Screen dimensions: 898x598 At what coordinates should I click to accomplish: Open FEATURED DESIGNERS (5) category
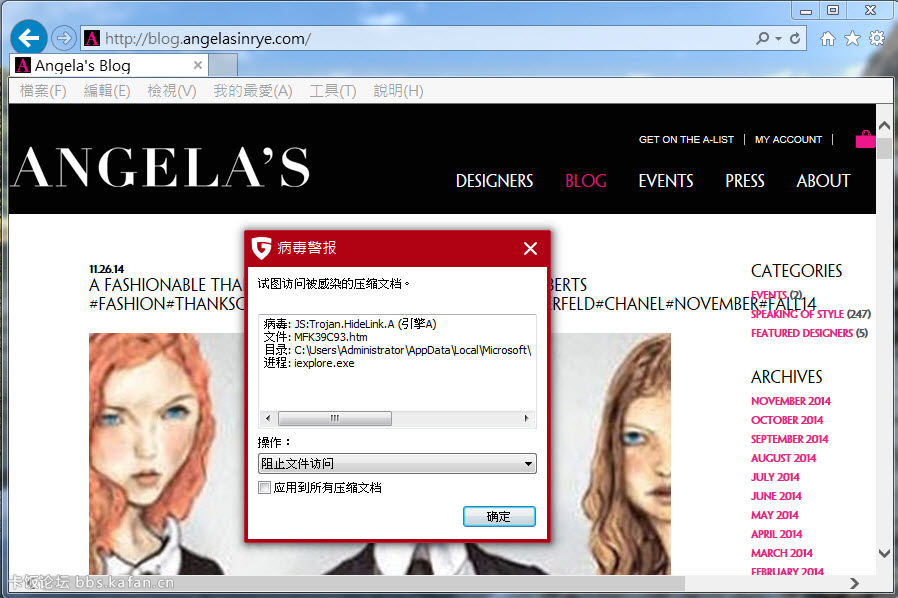tap(809, 333)
